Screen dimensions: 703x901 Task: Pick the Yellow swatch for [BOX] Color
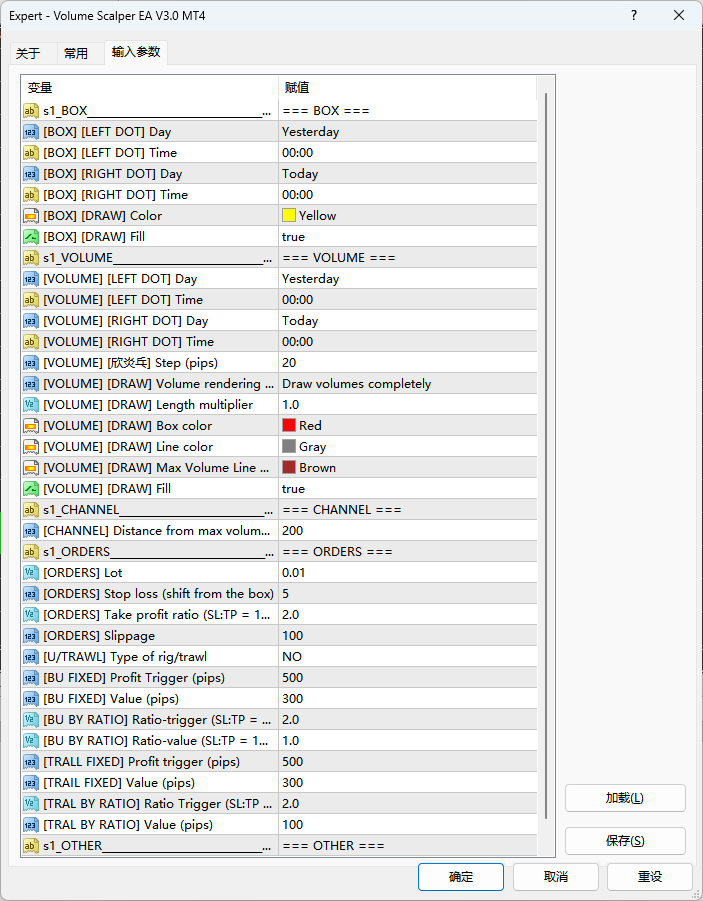click(289, 215)
